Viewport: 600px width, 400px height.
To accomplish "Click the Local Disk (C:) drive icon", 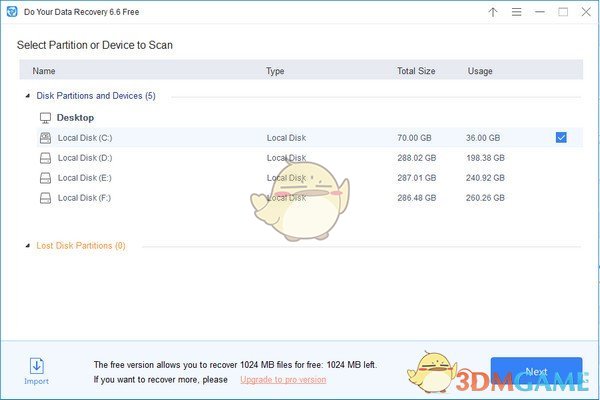I will tap(46, 138).
